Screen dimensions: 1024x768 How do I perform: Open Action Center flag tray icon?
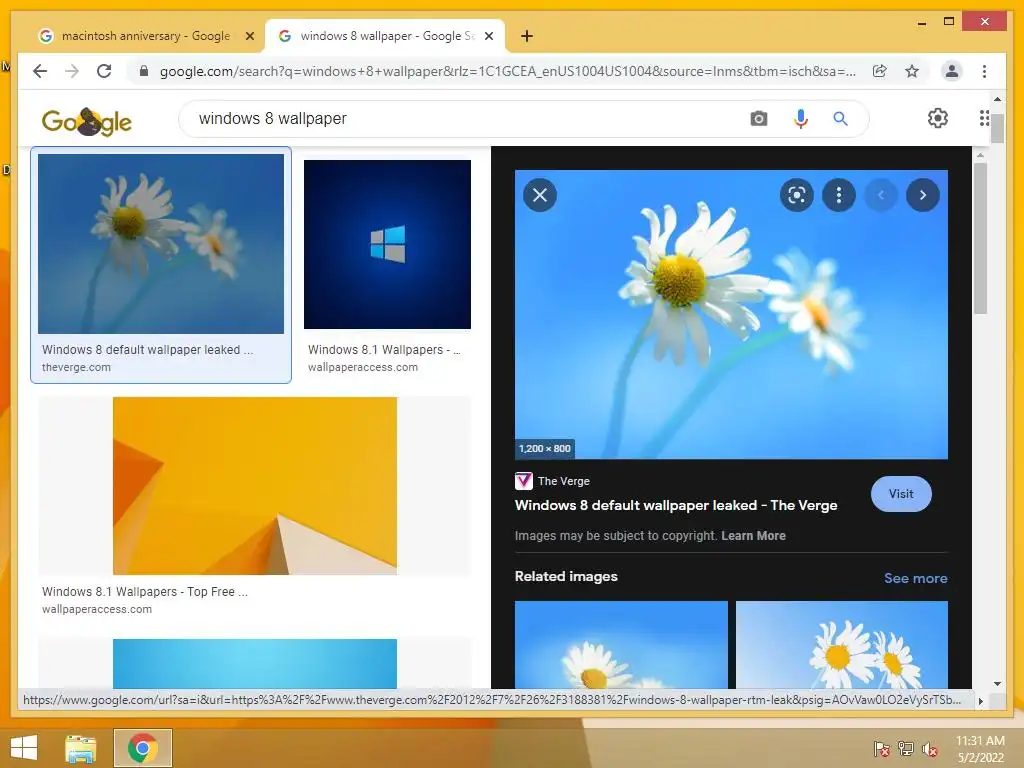pos(882,748)
